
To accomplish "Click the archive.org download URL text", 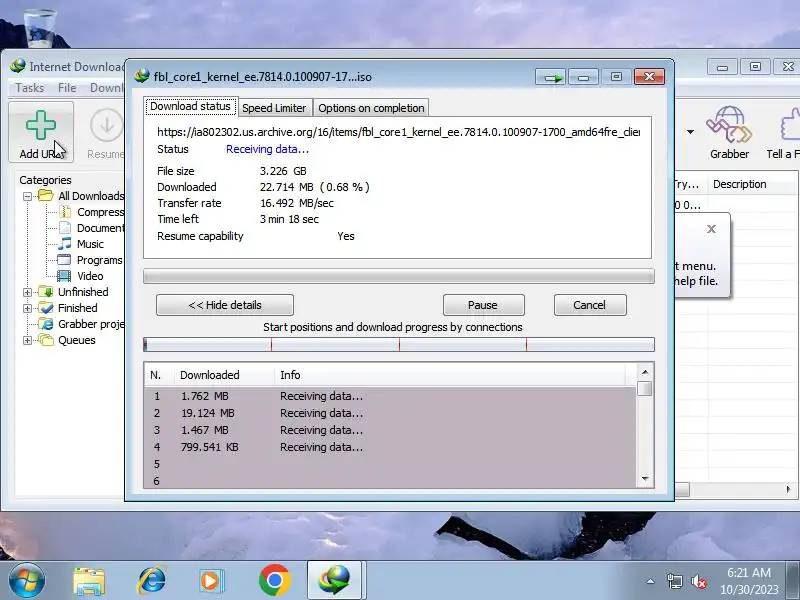I will click(x=398, y=132).
